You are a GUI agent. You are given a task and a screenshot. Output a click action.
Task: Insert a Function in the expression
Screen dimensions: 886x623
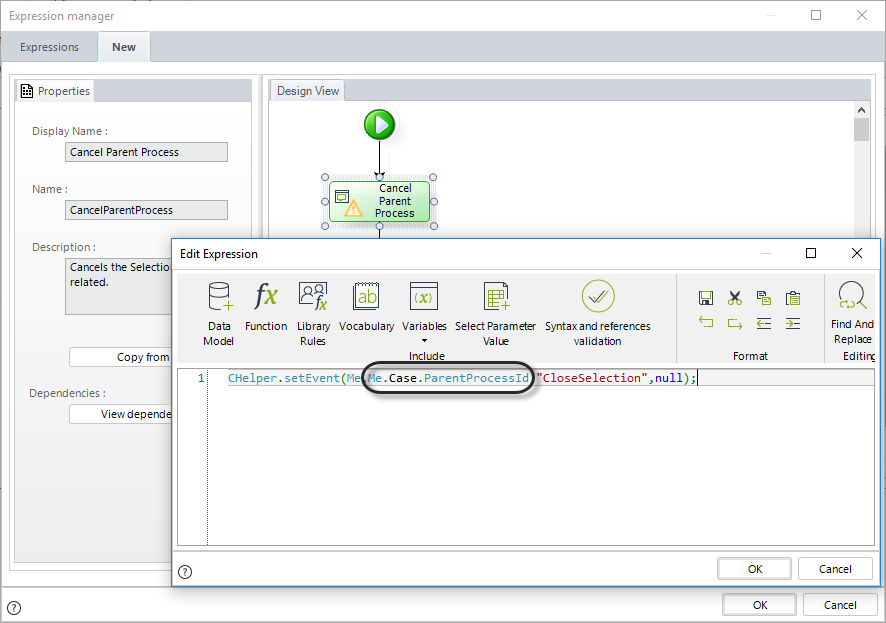click(x=266, y=307)
